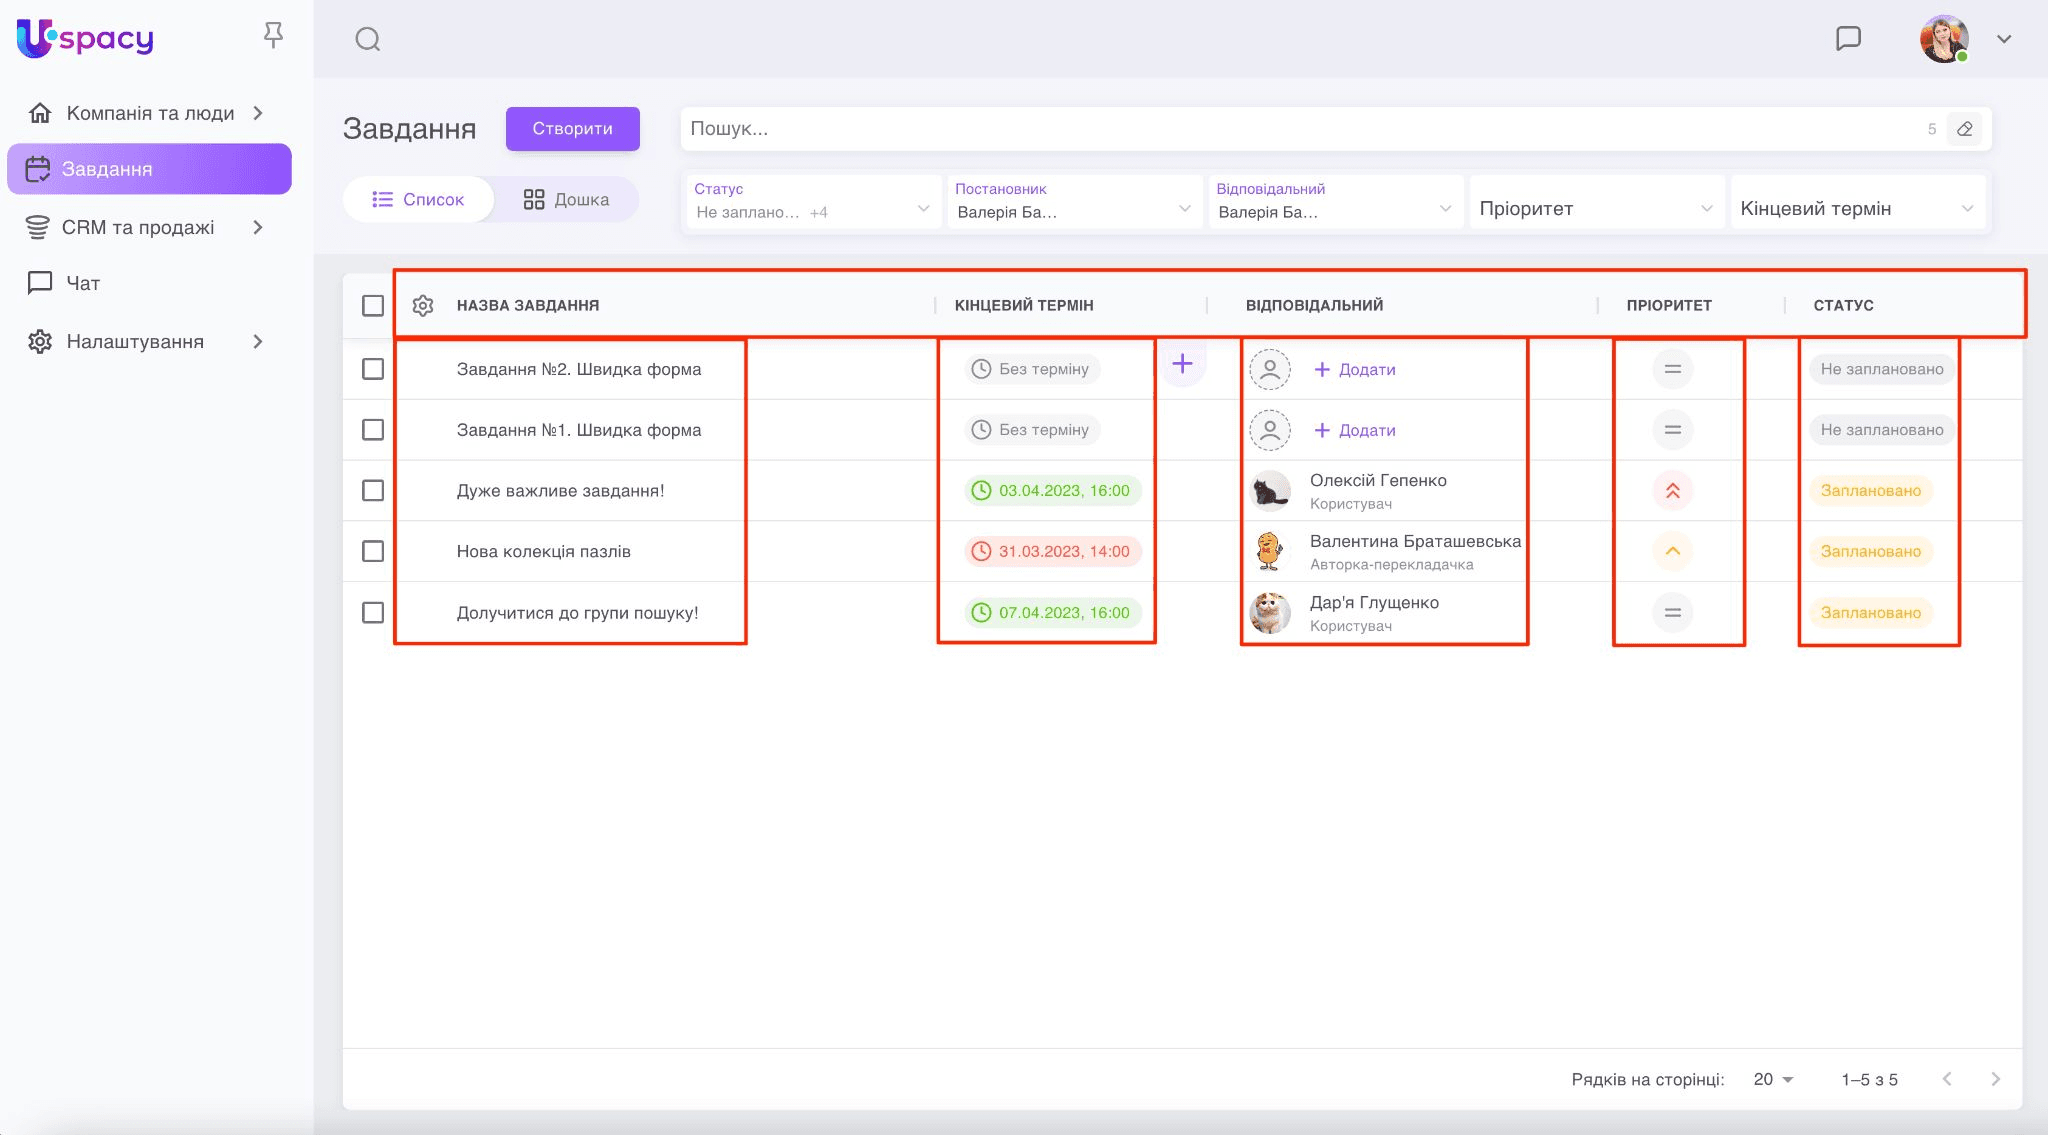
Task: Click the Uspacy logo
Action: point(85,38)
